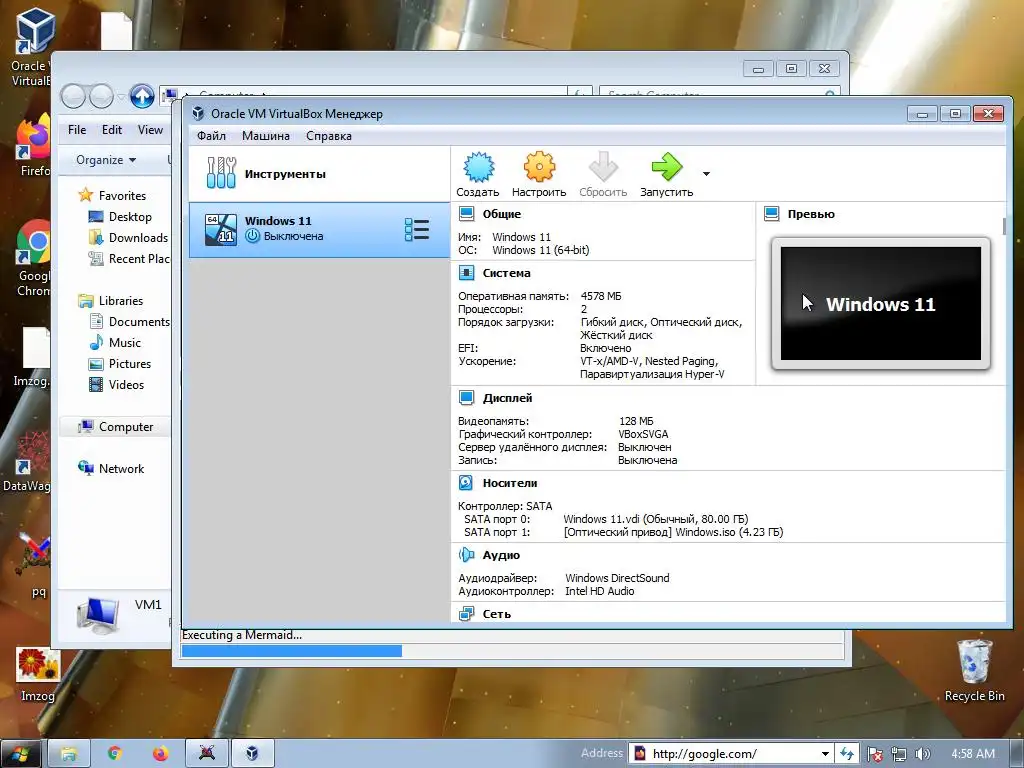Image resolution: width=1024 pixels, height=768 pixels.
Task: Open the Справка menu
Action: point(329,136)
